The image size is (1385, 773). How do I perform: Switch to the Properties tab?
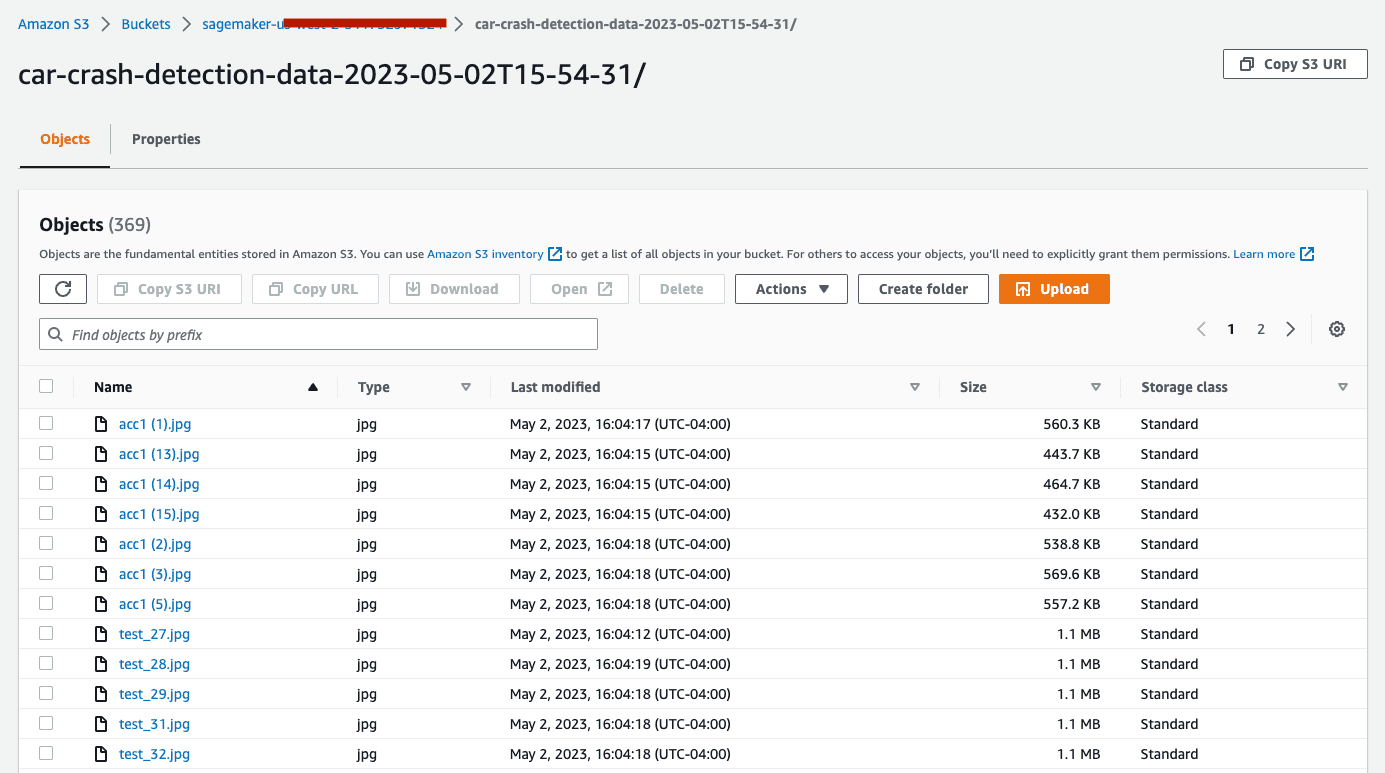(x=166, y=139)
